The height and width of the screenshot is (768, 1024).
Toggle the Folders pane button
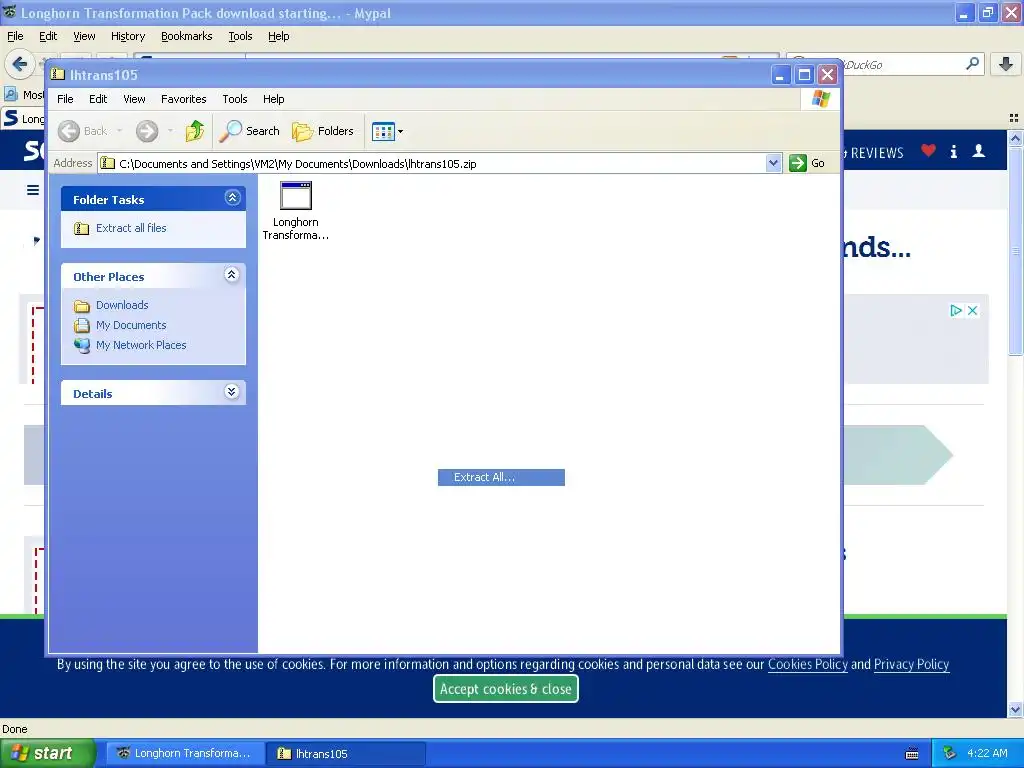coord(323,131)
